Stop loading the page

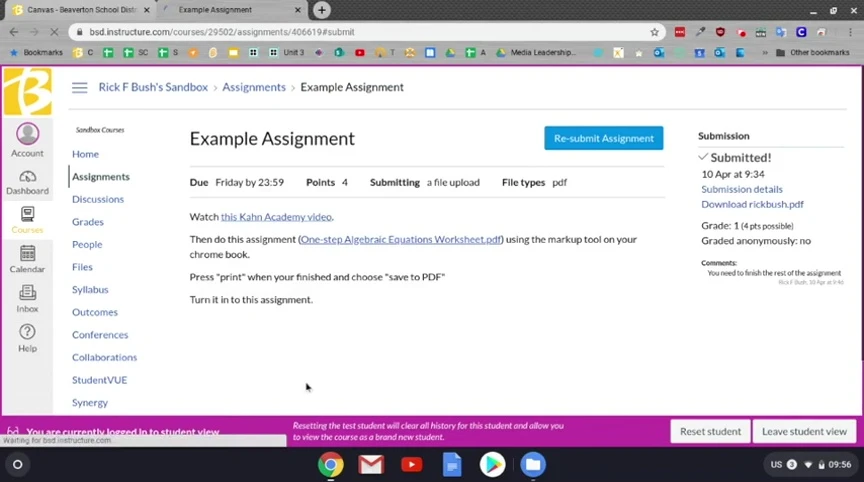pyautogui.click(x=54, y=32)
